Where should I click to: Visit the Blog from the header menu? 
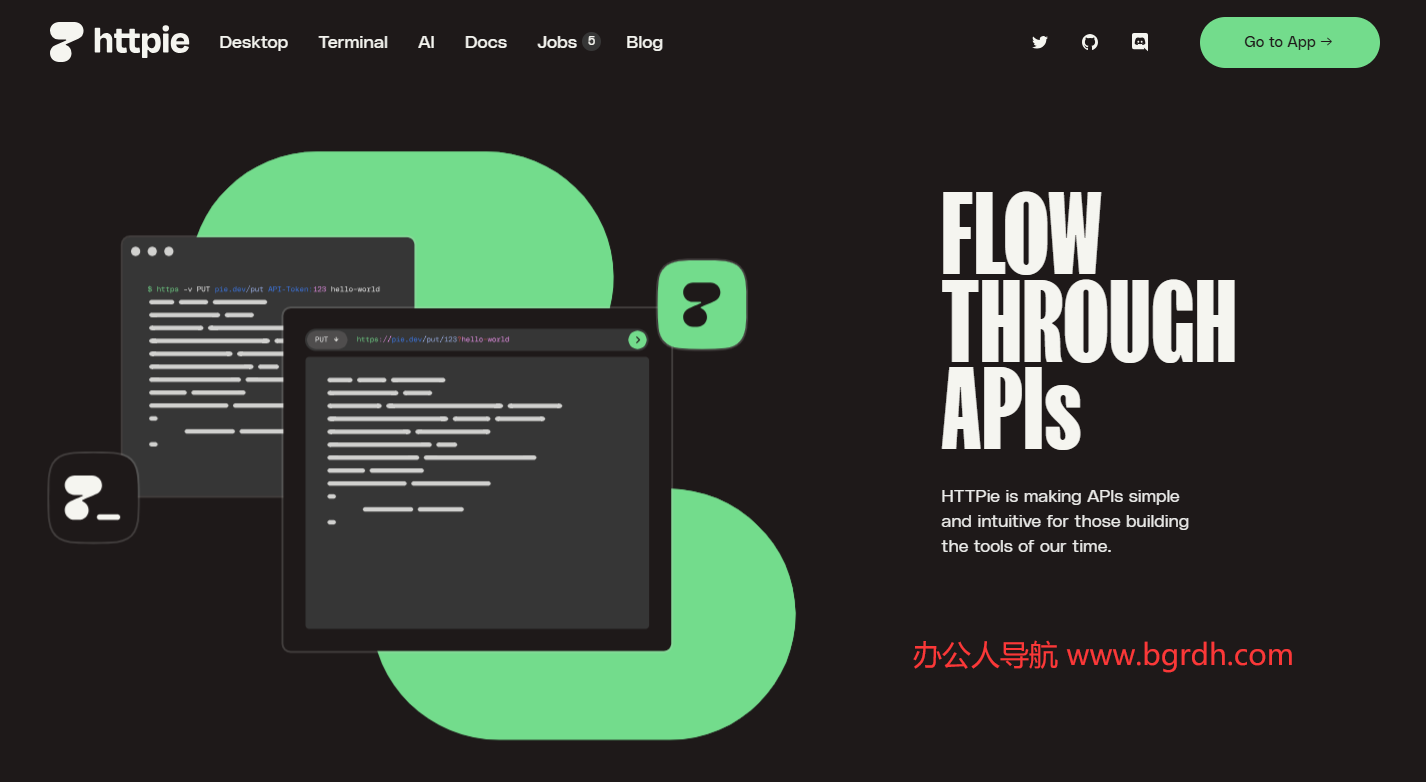tap(644, 42)
